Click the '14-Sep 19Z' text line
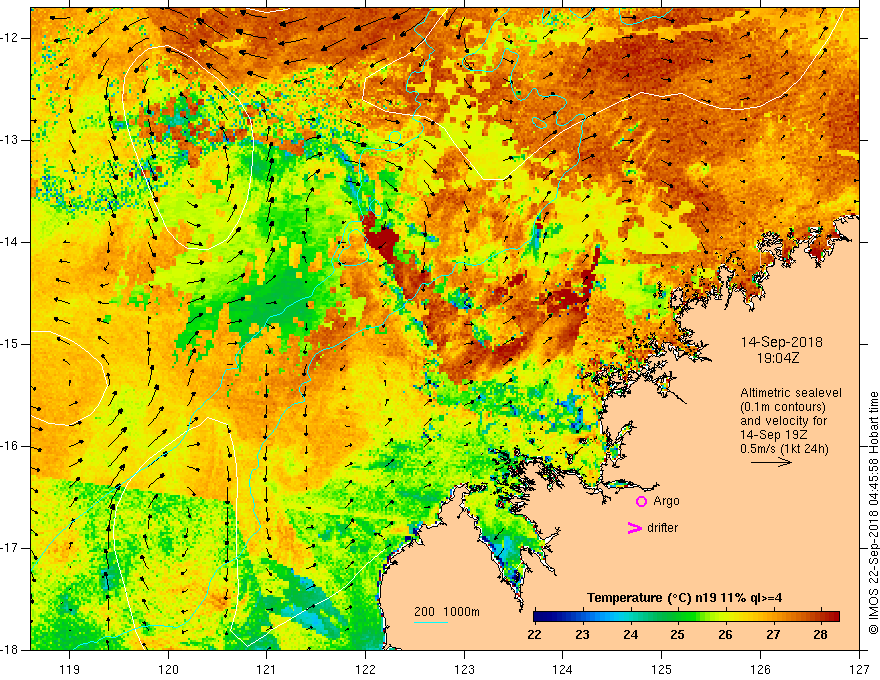The image size is (880, 680). click(x=772, y=435)
